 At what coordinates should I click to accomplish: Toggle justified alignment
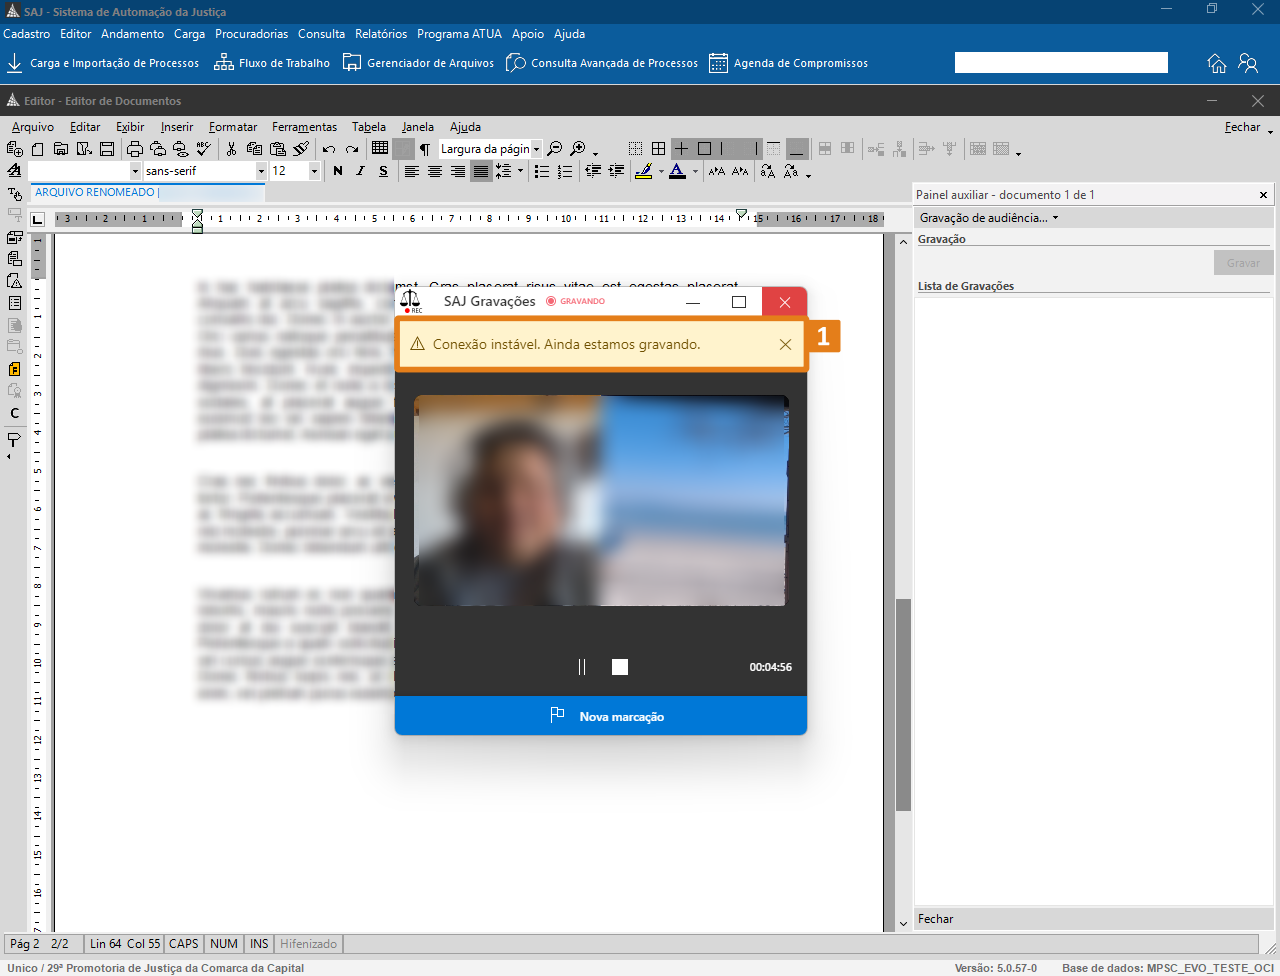(x=481, y=171)
